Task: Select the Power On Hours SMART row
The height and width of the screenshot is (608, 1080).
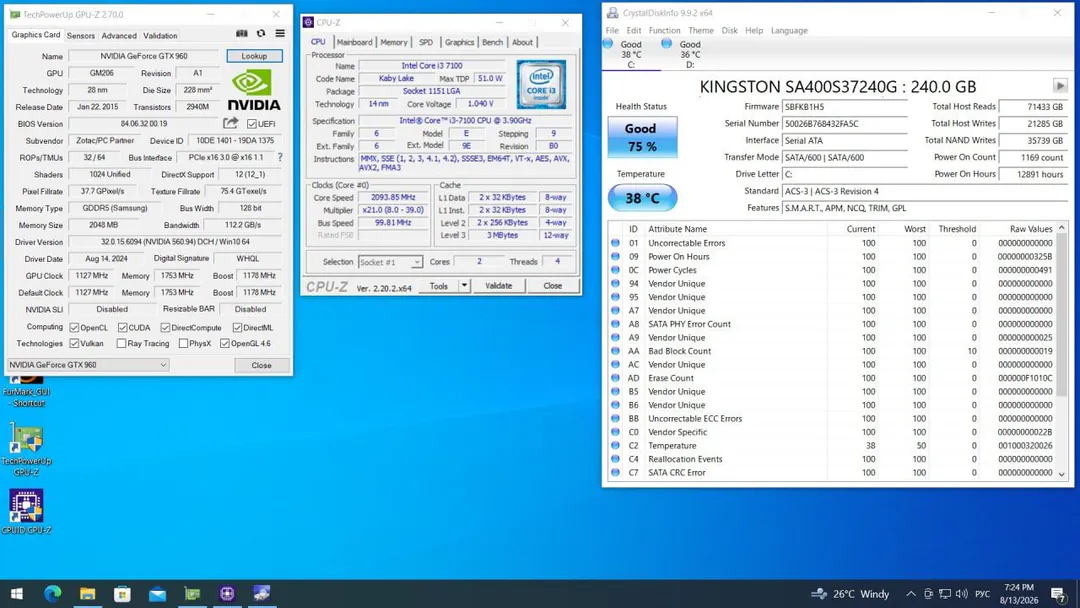Action: [833, 256]
